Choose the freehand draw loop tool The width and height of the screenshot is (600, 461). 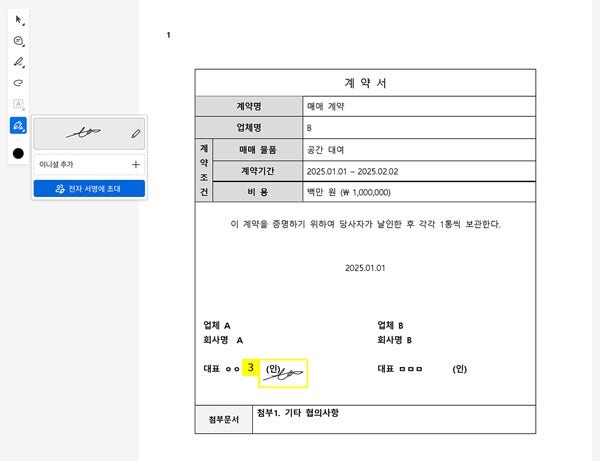point(18,83)
